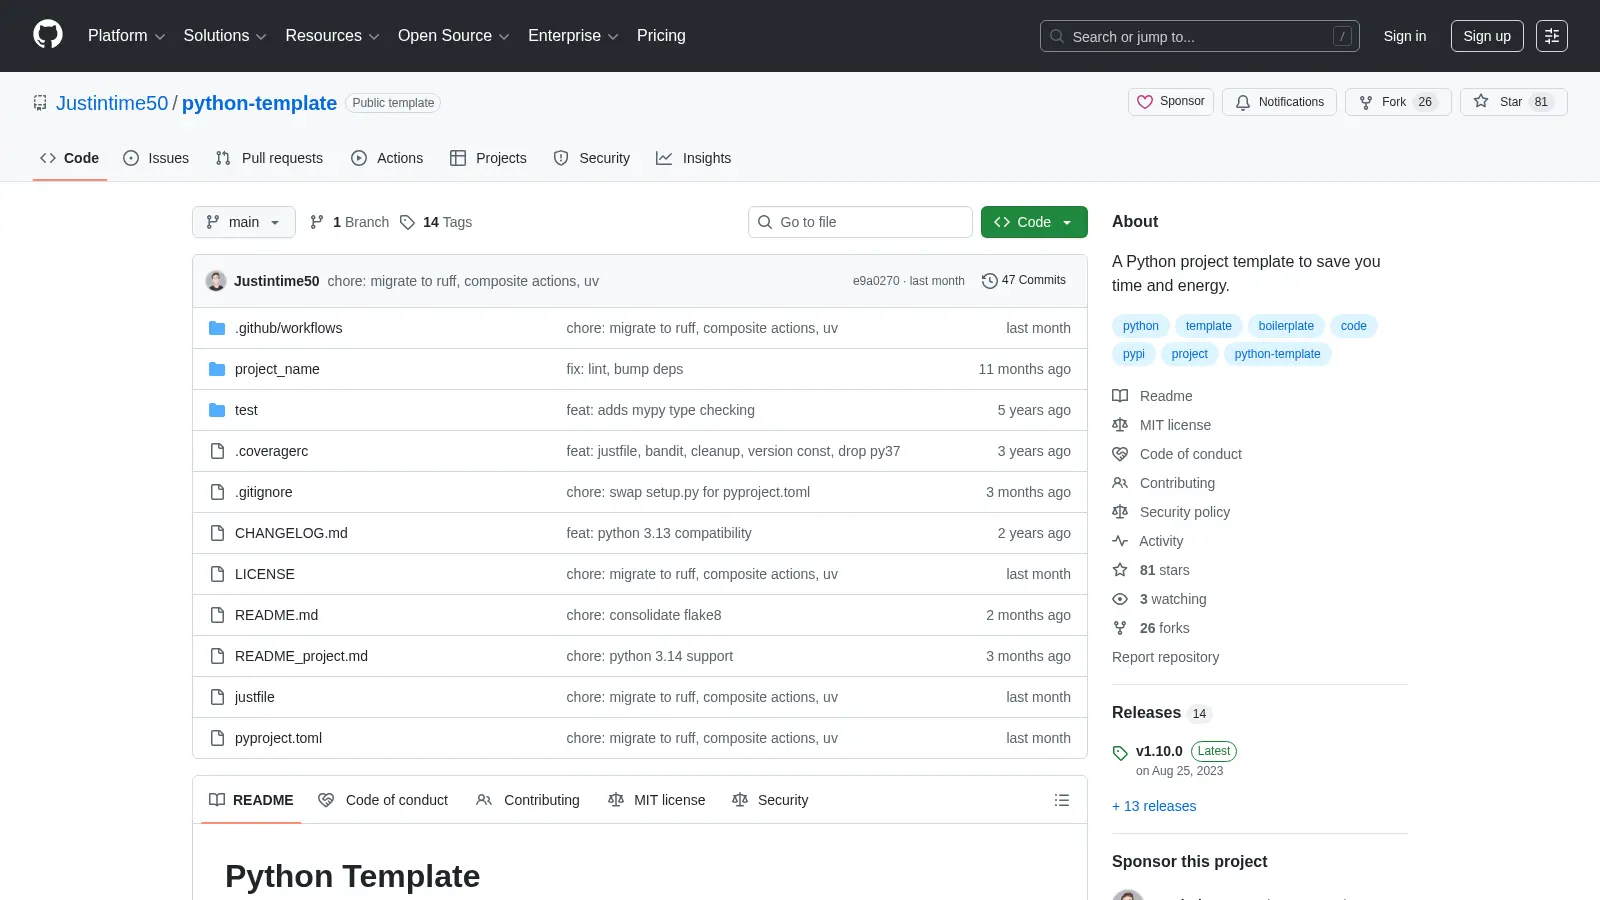The image size is (1600, 900).
Task: Star the python-template repository
Action: coord(1513,102)
